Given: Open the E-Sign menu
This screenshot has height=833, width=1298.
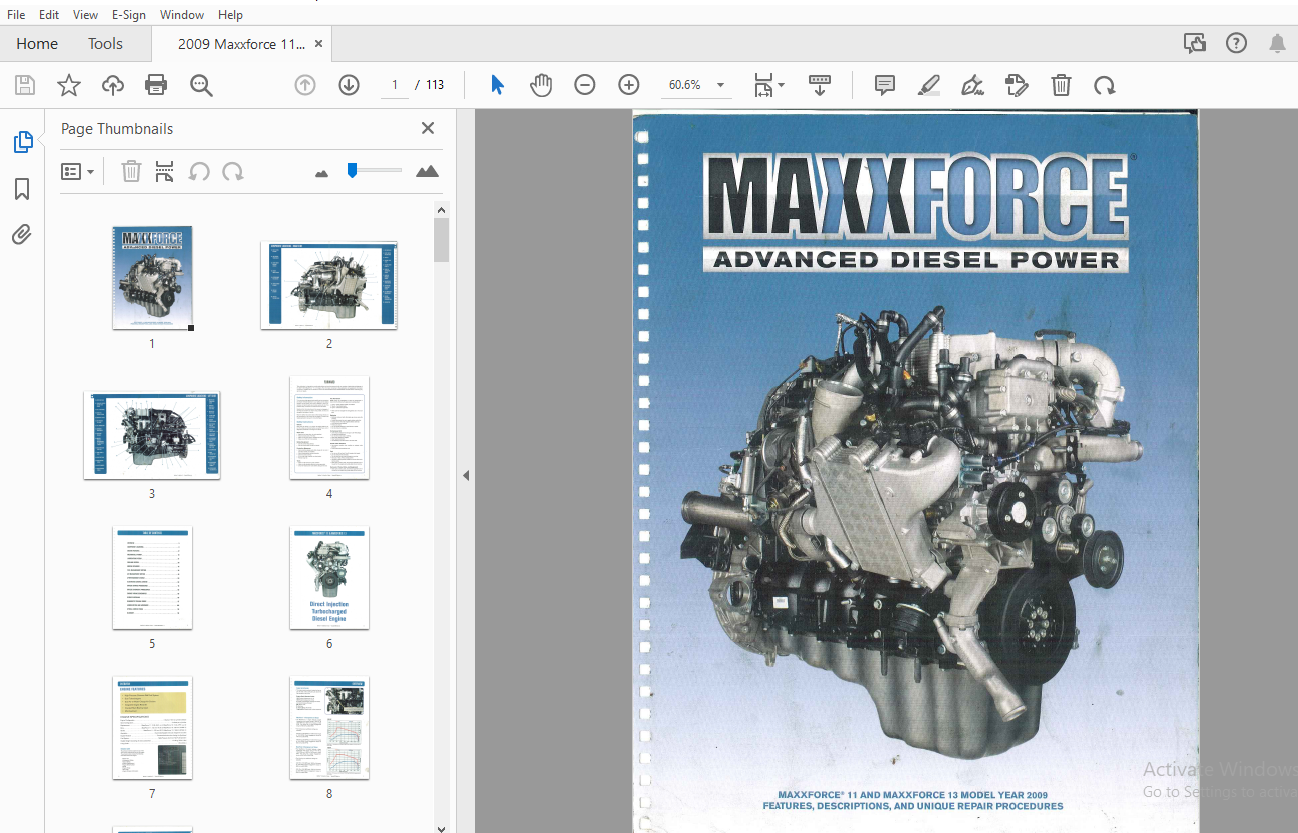Looking at the screenshot, I should 128,15.
